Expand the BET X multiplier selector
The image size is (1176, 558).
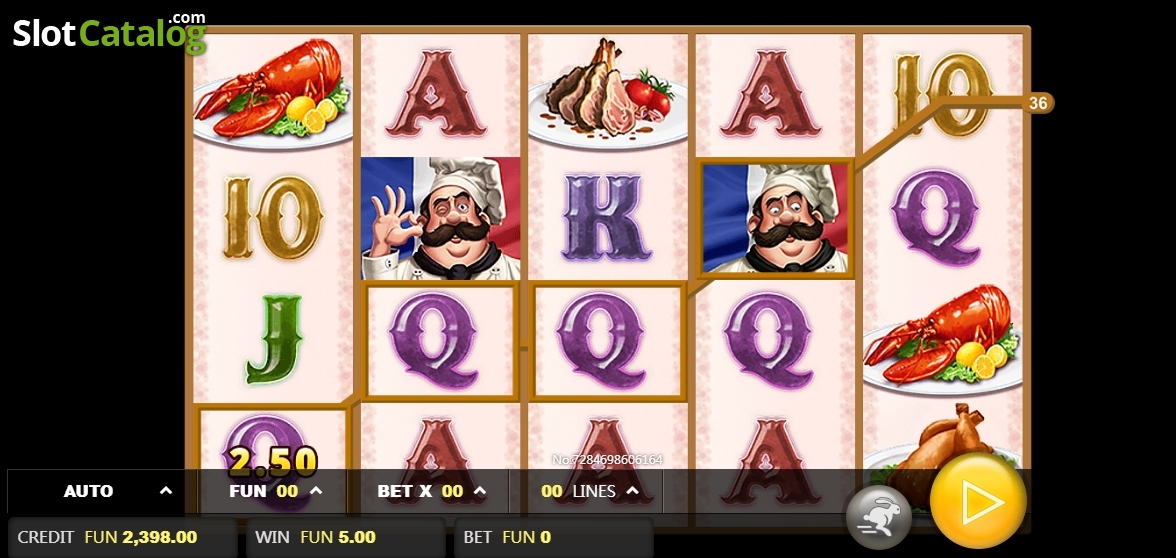(431, 491)
